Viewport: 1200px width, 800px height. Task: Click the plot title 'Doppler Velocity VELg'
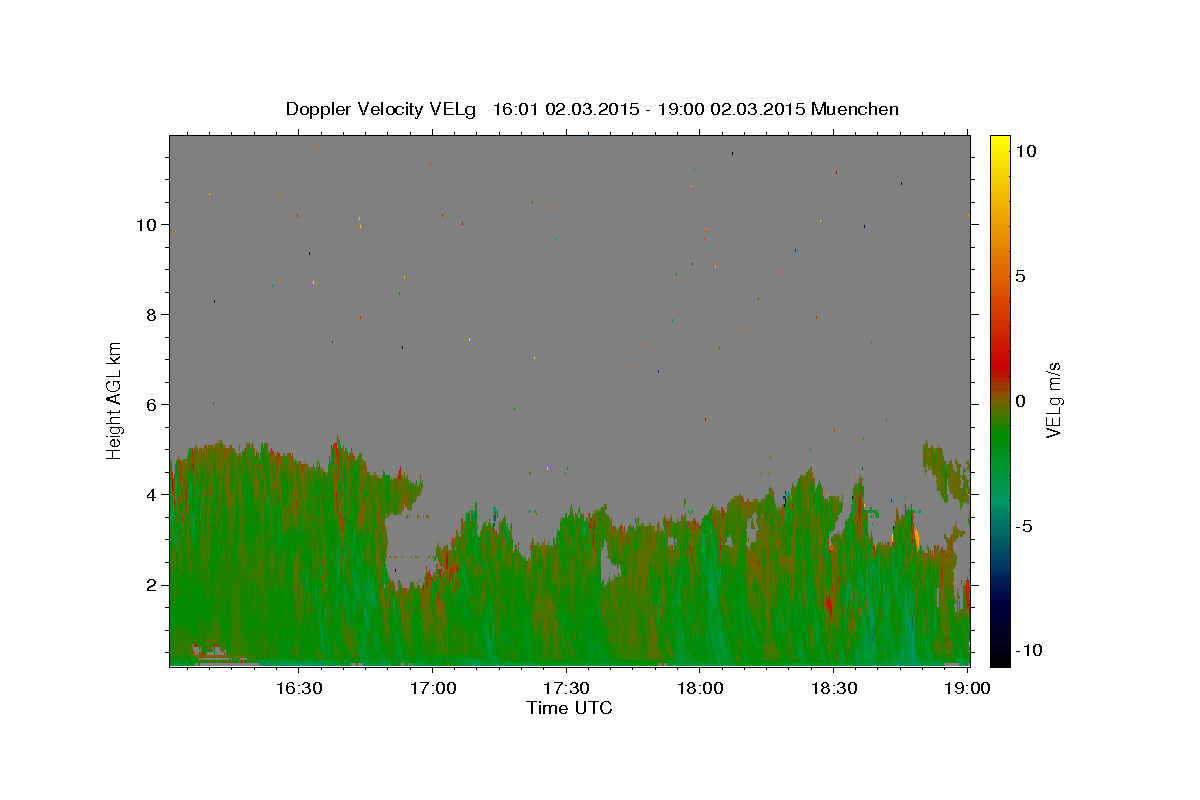383,109
